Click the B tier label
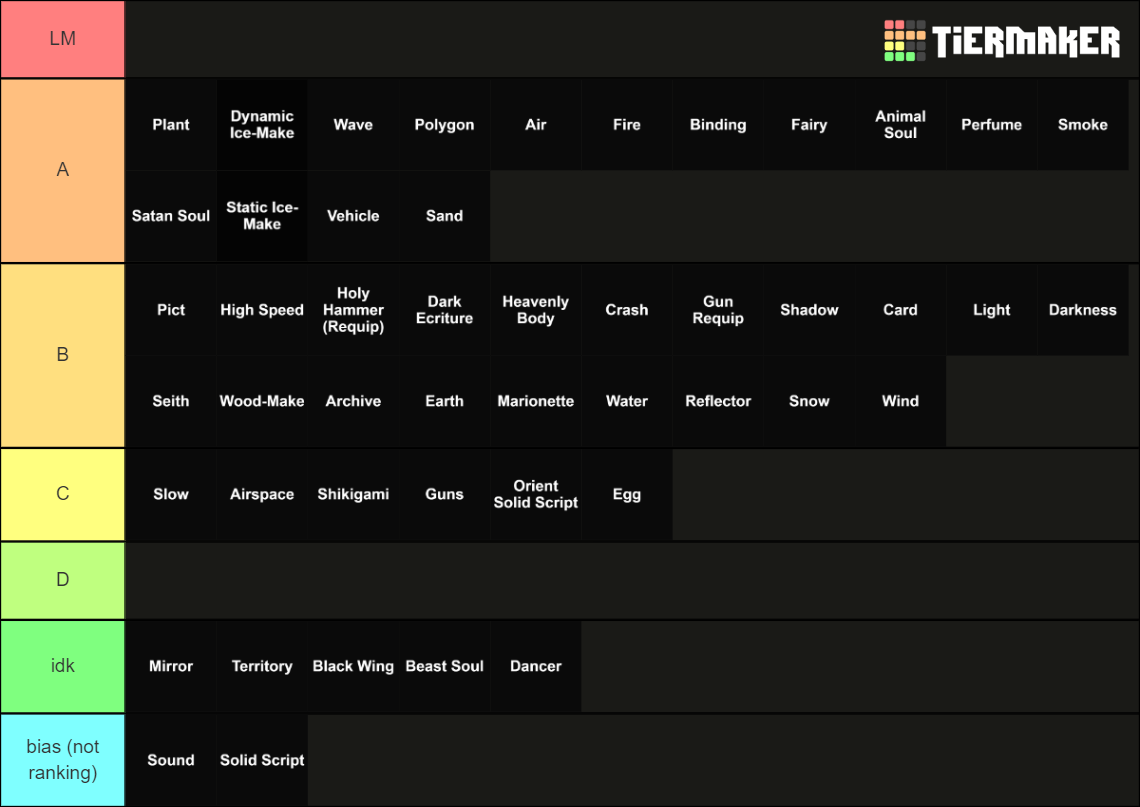The image size is (1140, 807). [63, 355]
